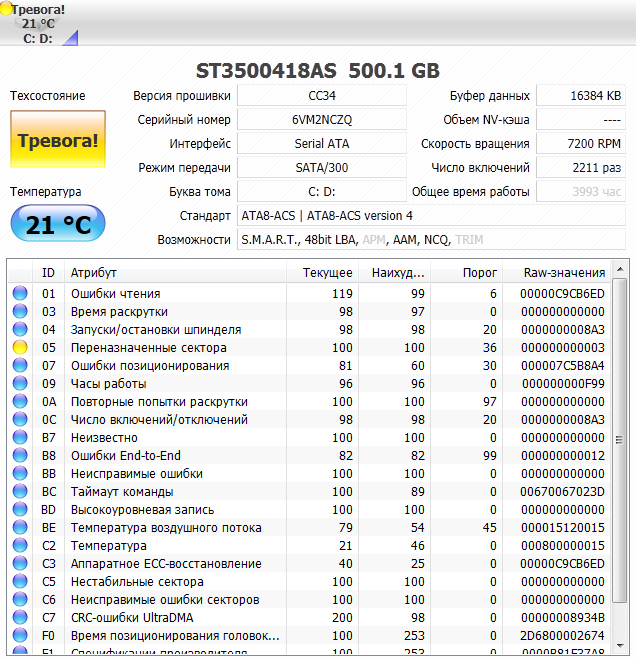
Task: Click the SATA/300 transfer mode field
Action: pyautogui.click(x=322, y=168)
